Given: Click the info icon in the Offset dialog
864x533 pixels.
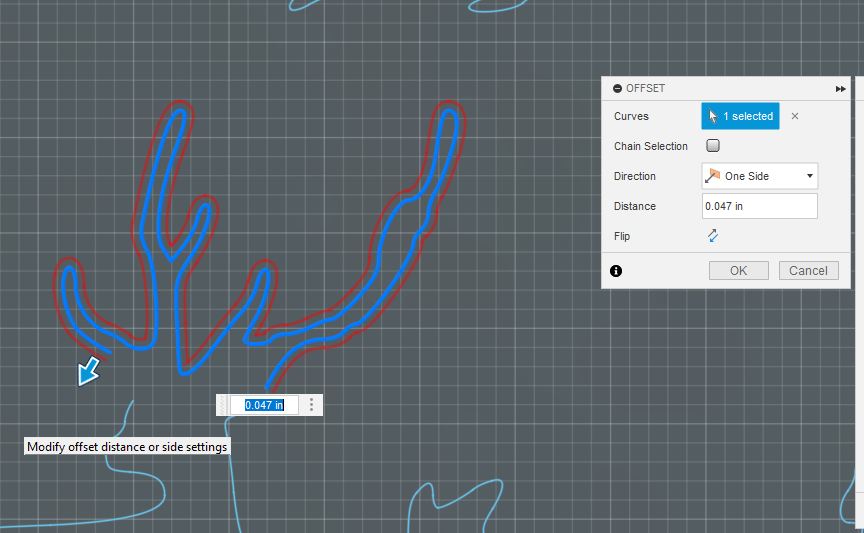Looking at the screenshot, I should [616, 271].
